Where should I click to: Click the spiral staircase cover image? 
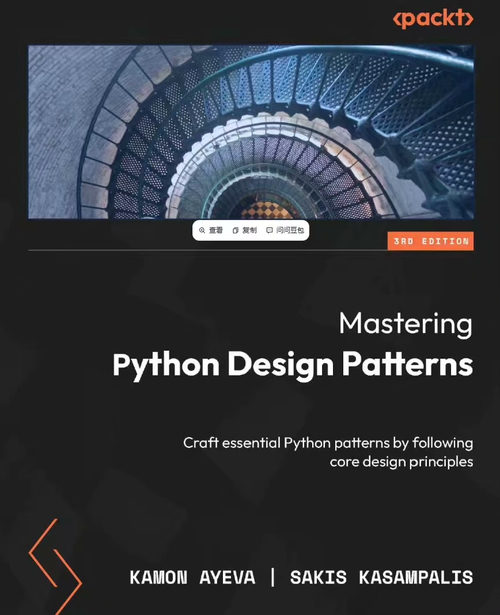pos(251,132)
